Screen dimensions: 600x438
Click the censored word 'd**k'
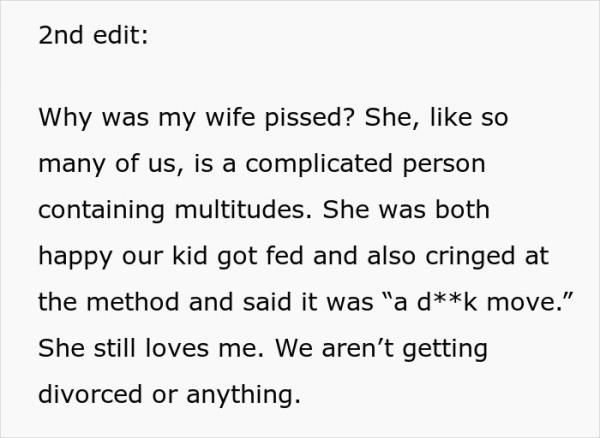click(447, 301)
